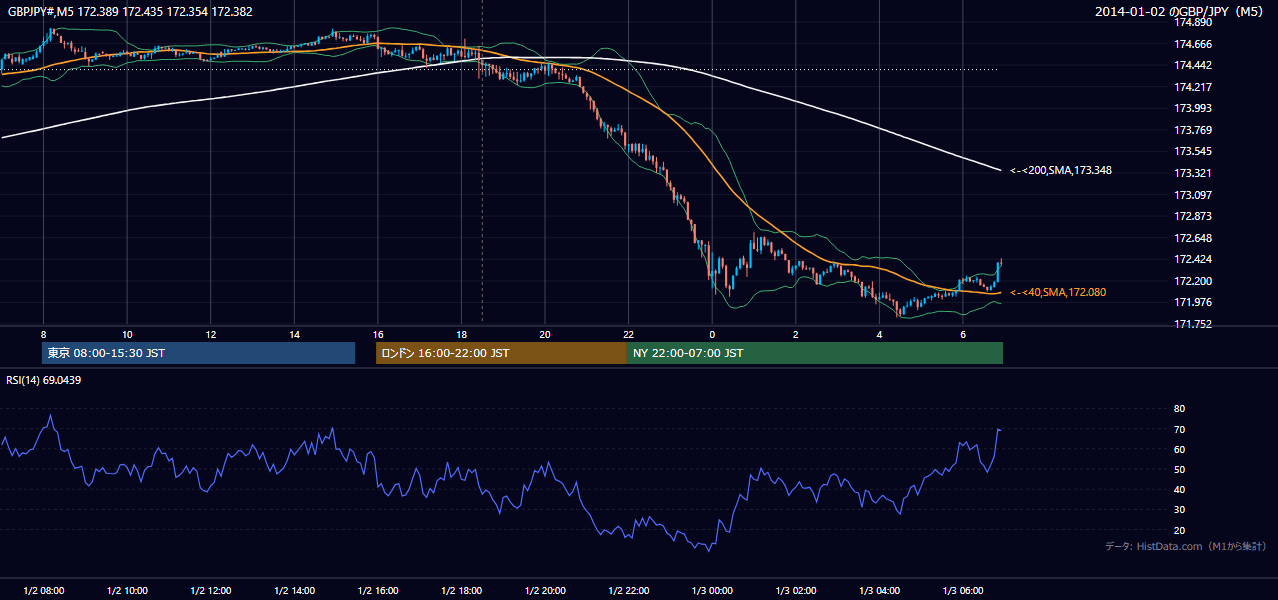Screen dimensions: 1278x600
Task: Click the 1/2 14:00 bottom time label
Action: pos(294,590)
